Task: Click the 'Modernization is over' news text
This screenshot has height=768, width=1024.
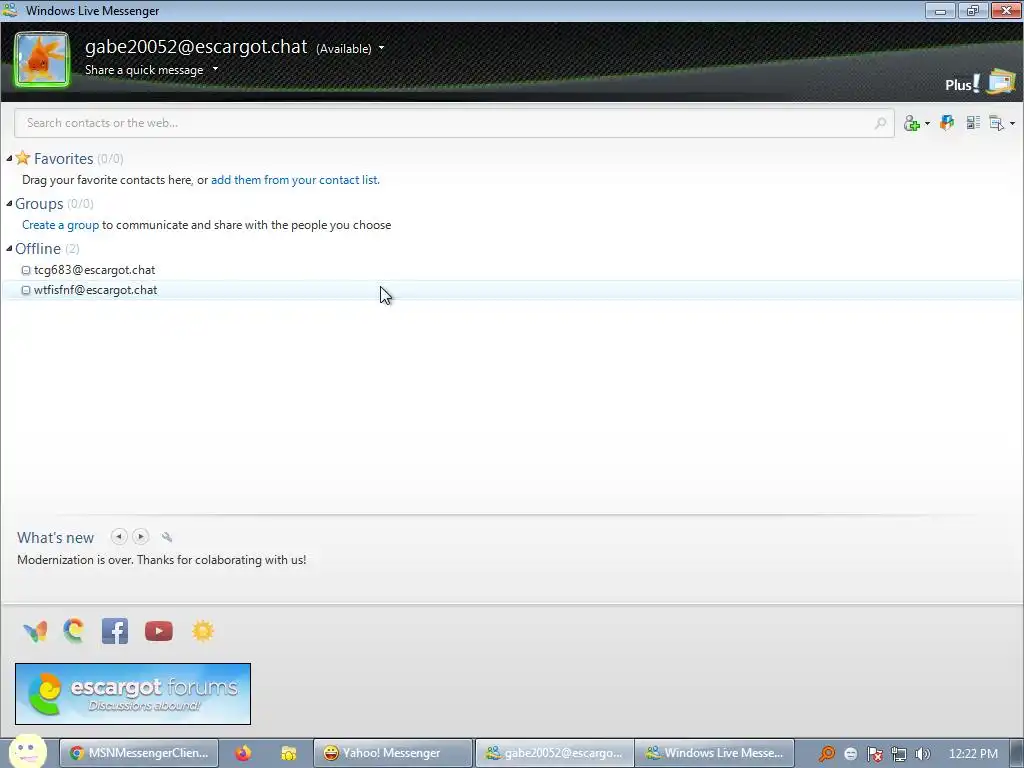Action: (161, 560)
